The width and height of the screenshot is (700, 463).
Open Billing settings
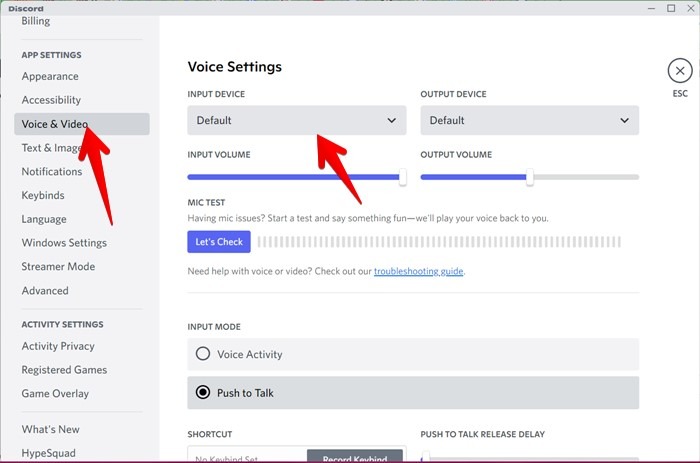tap(36, 21)
